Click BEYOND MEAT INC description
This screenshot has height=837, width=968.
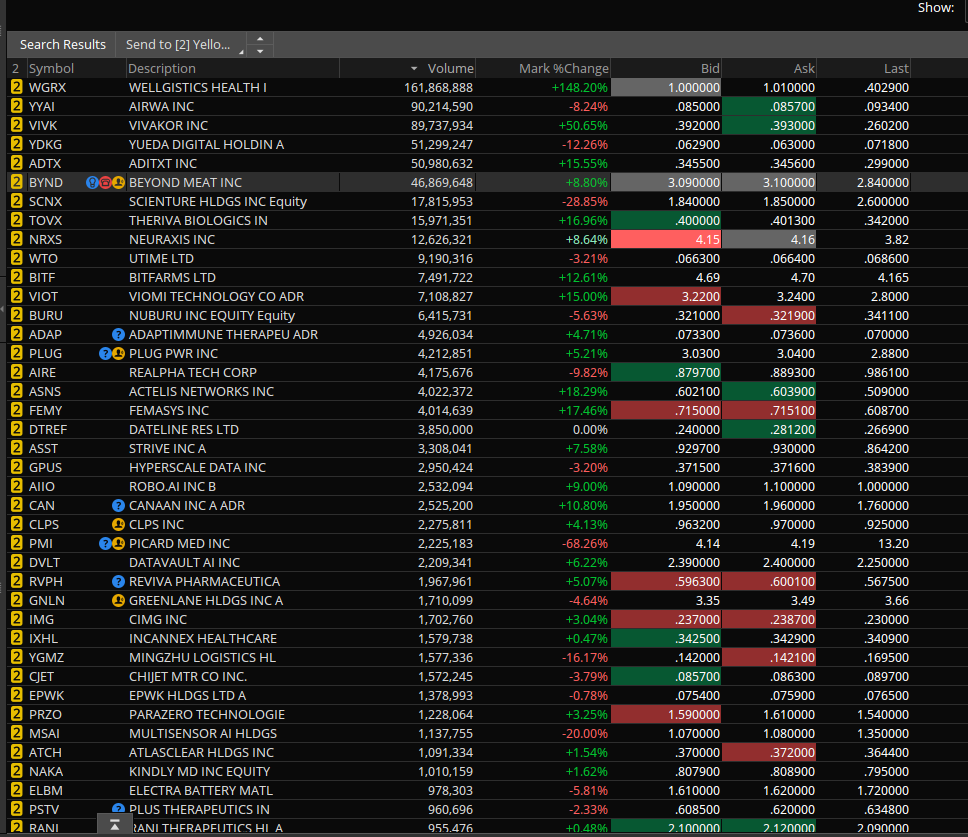click(185, 183)
